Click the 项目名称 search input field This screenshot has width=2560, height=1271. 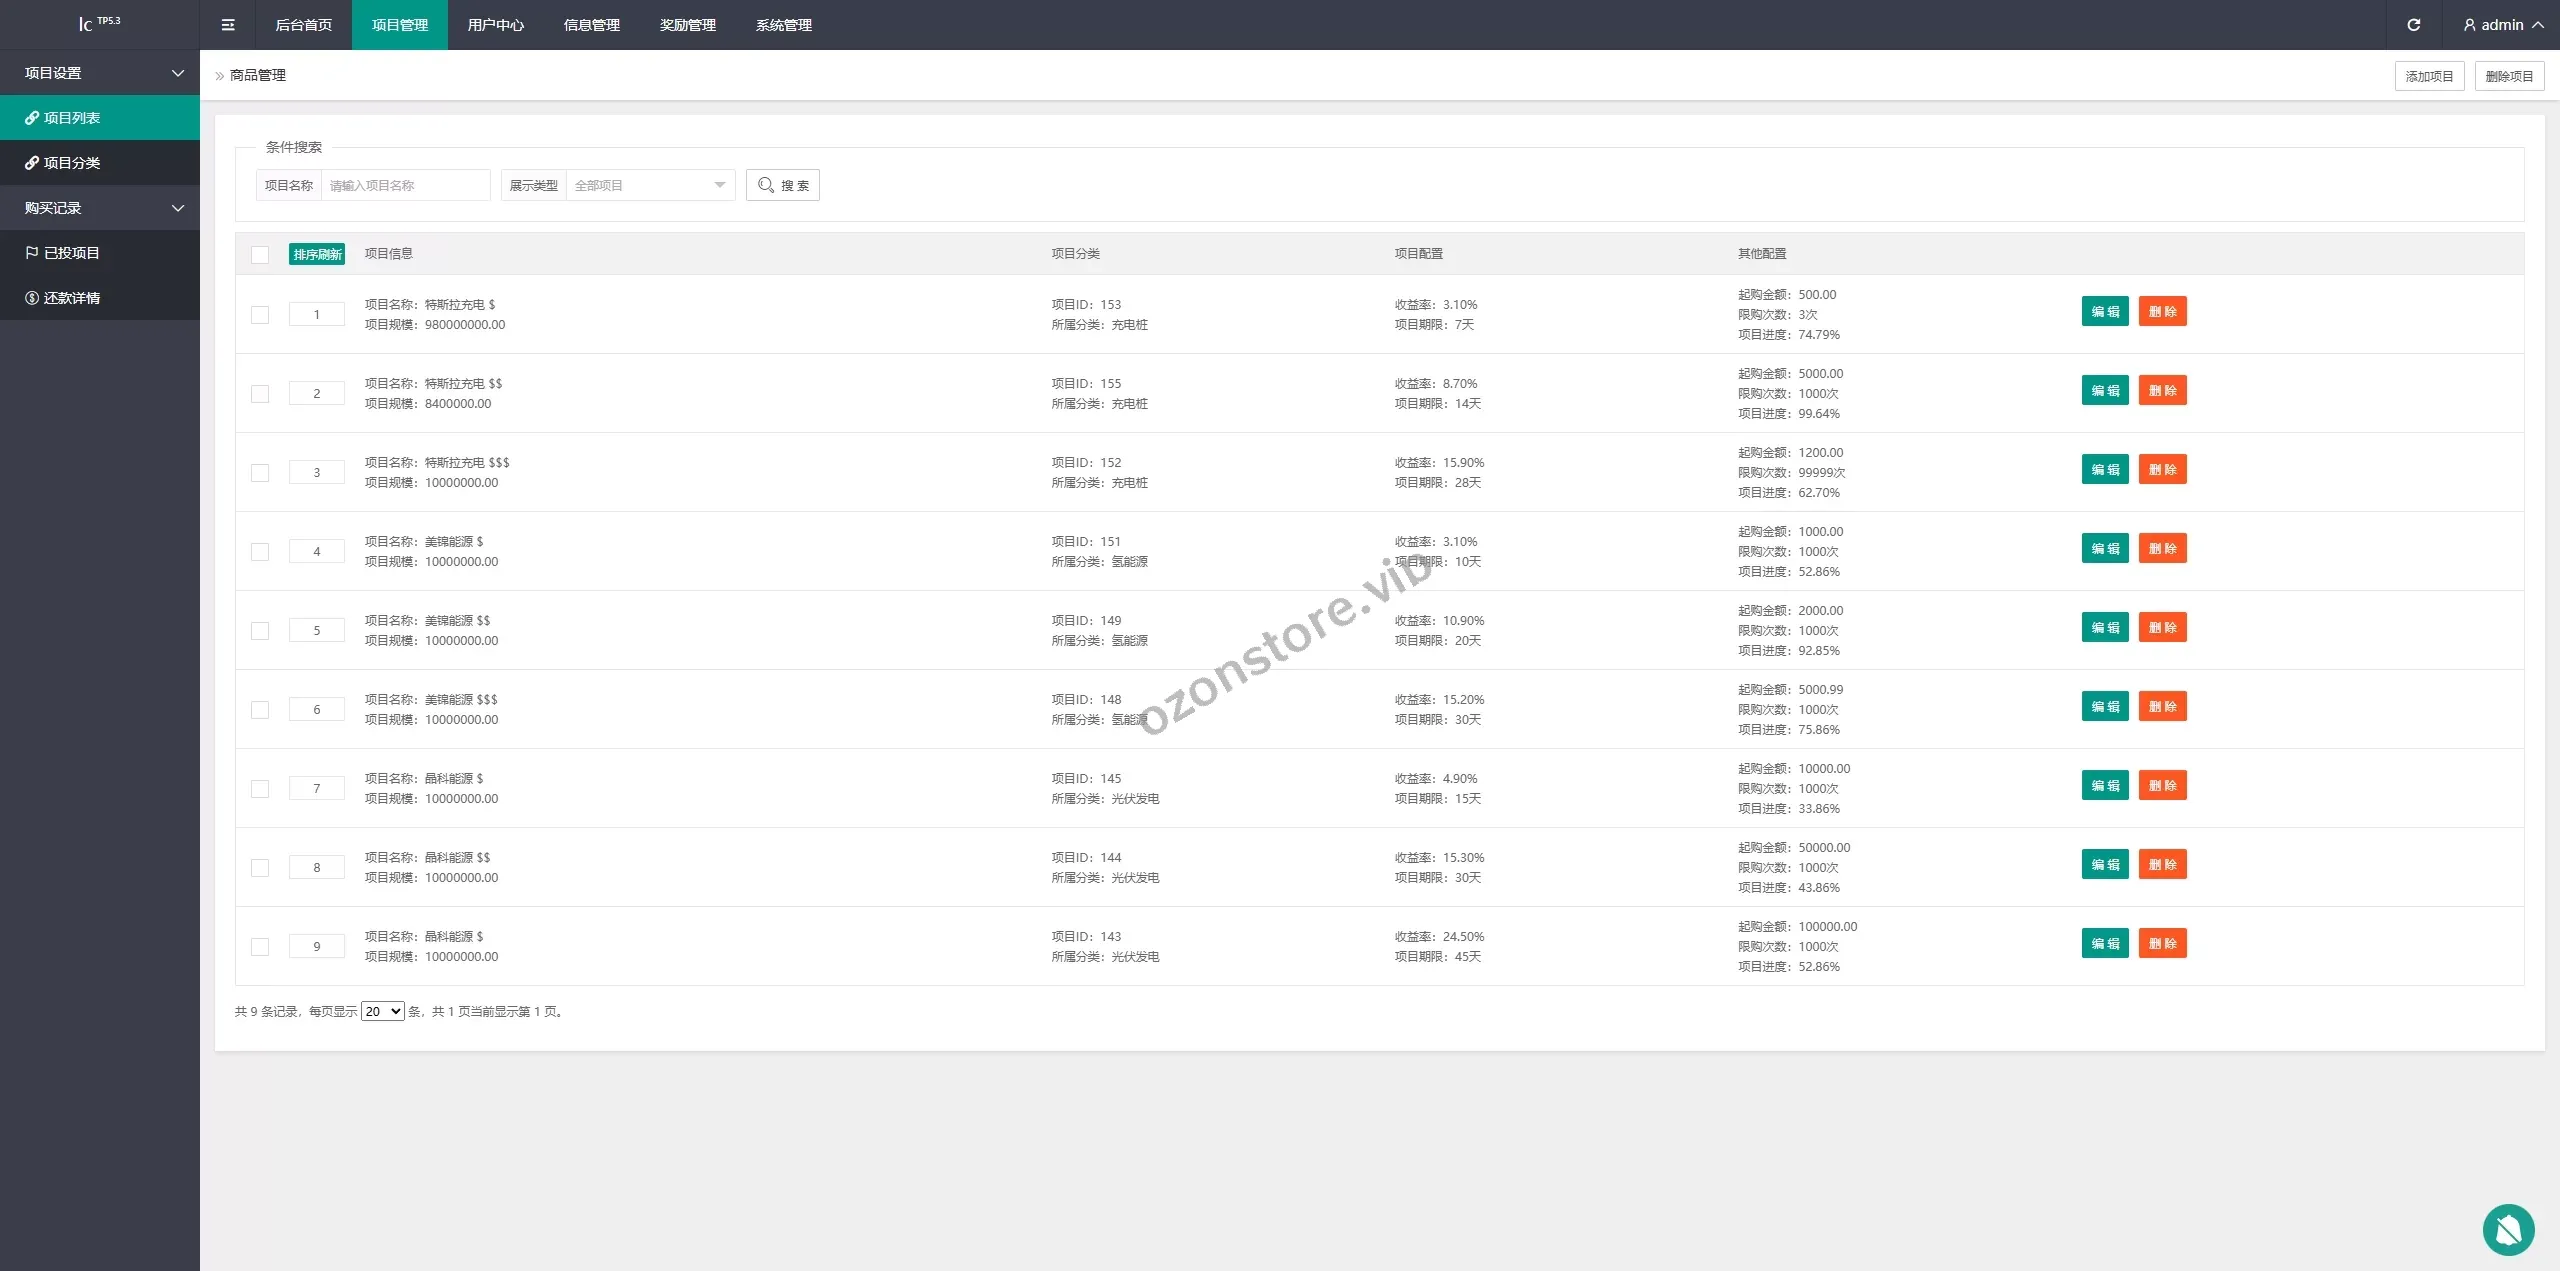pyautogui.click(x=404, y=185)
